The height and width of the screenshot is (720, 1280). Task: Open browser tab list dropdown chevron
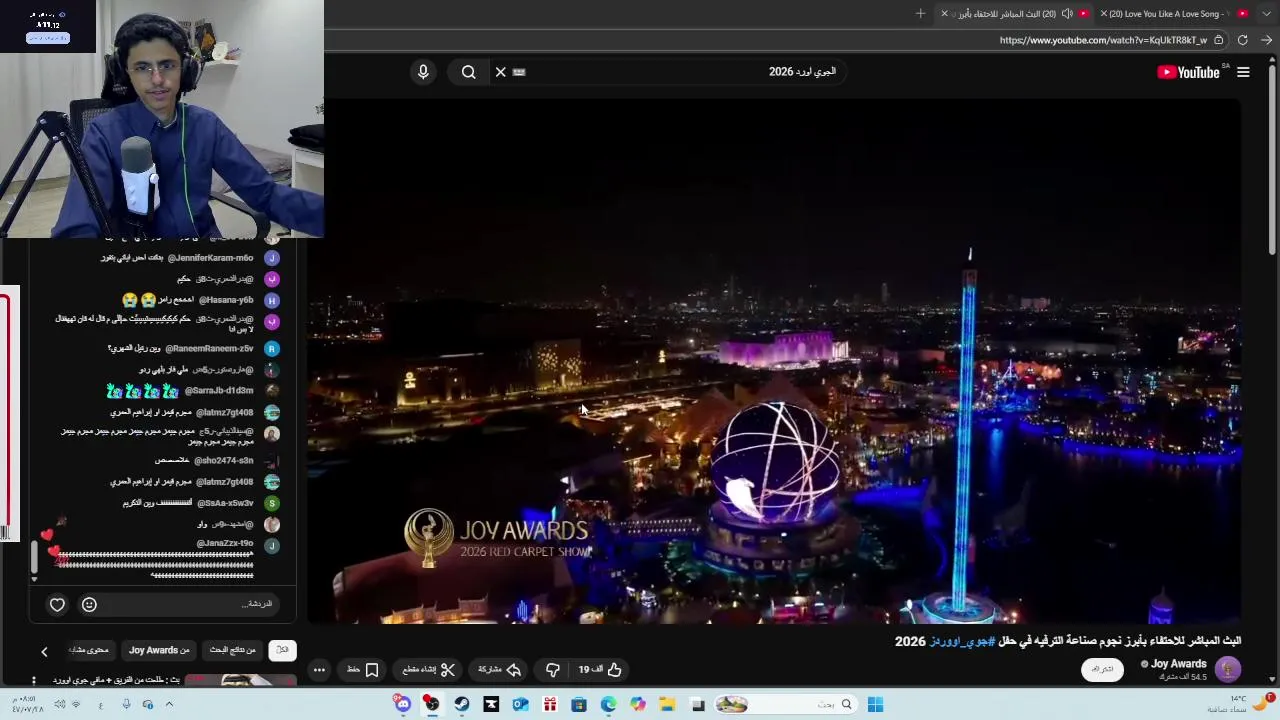1267,13
